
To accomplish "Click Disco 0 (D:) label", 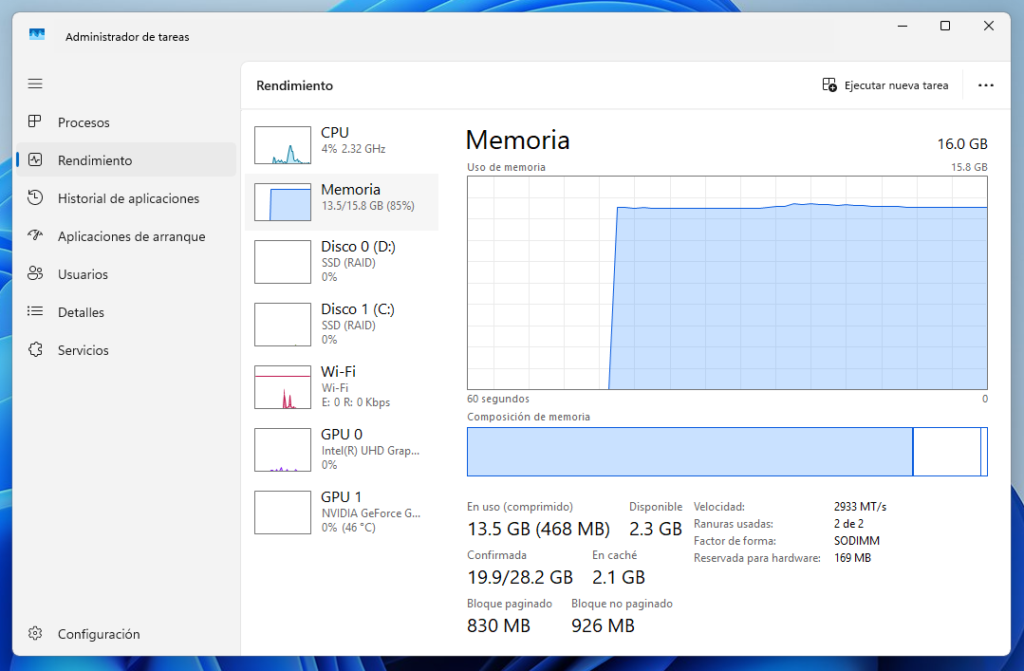I will coord(358,246).
